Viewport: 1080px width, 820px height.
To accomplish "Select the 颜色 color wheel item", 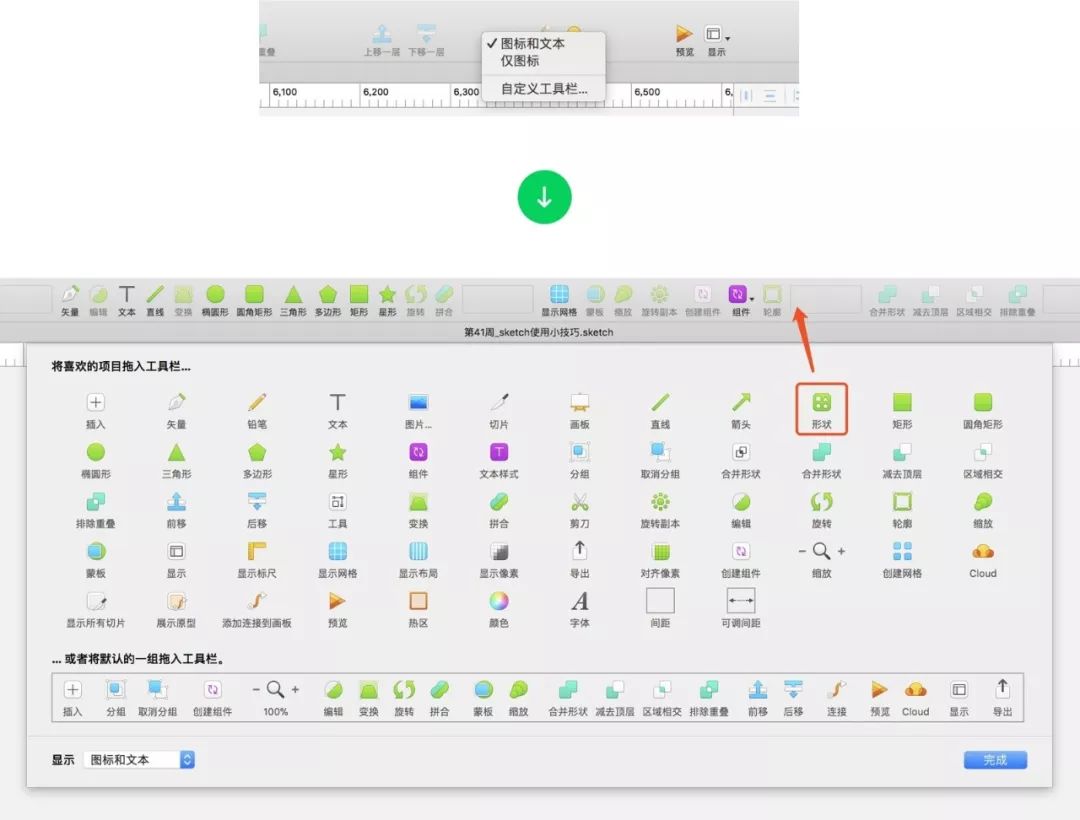I will 499,609.
